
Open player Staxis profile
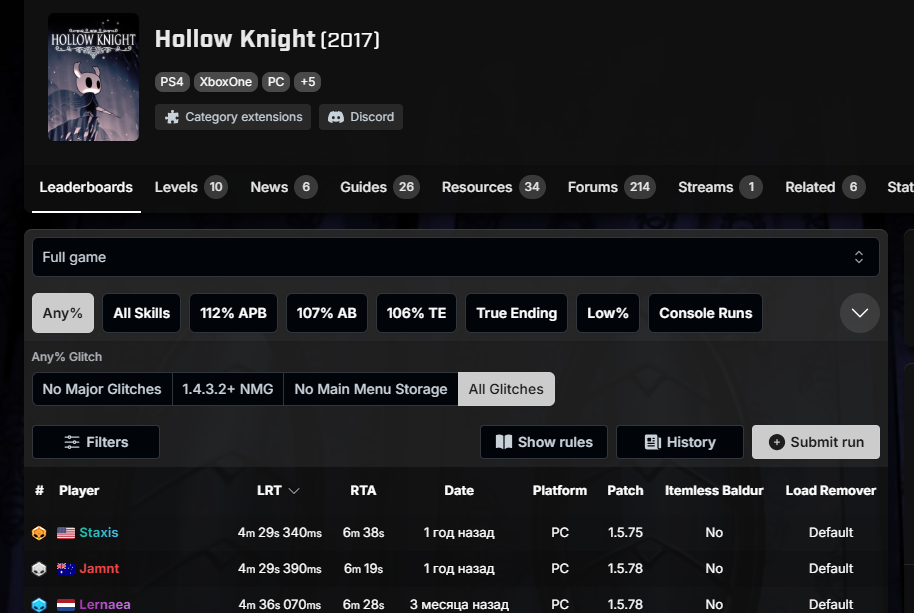pyautogui.click(x=99, y=533)
